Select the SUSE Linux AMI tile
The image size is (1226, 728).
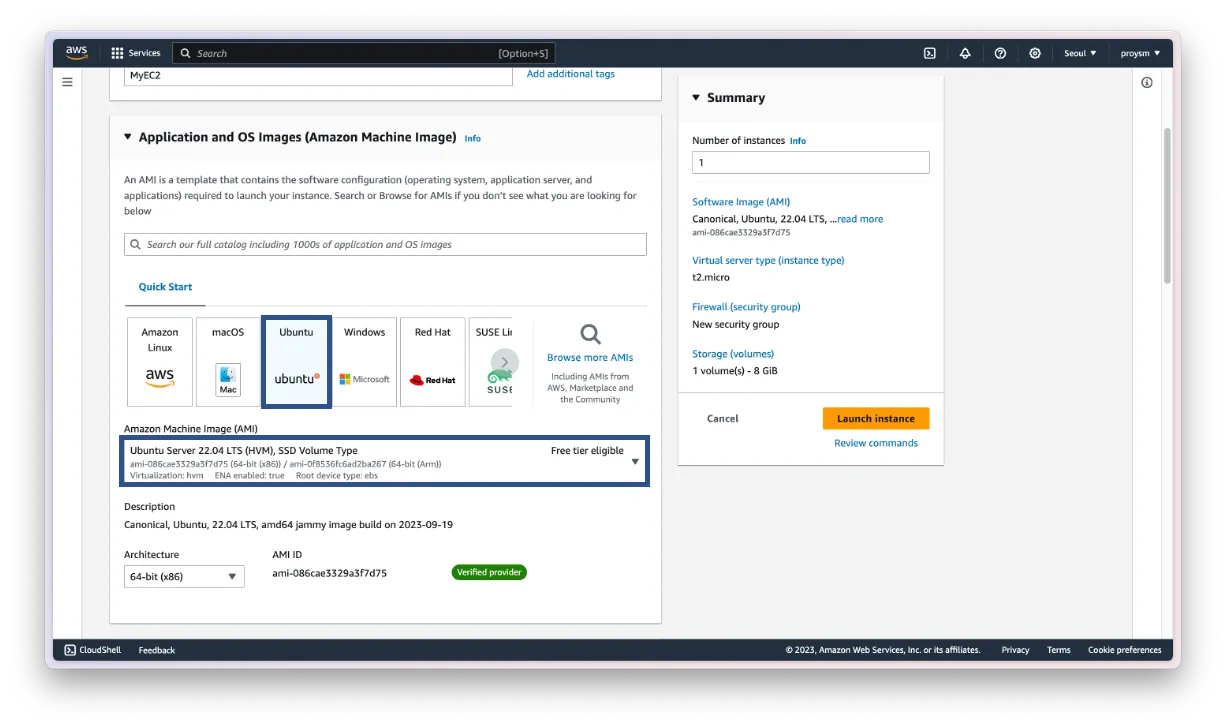(490, 362)
